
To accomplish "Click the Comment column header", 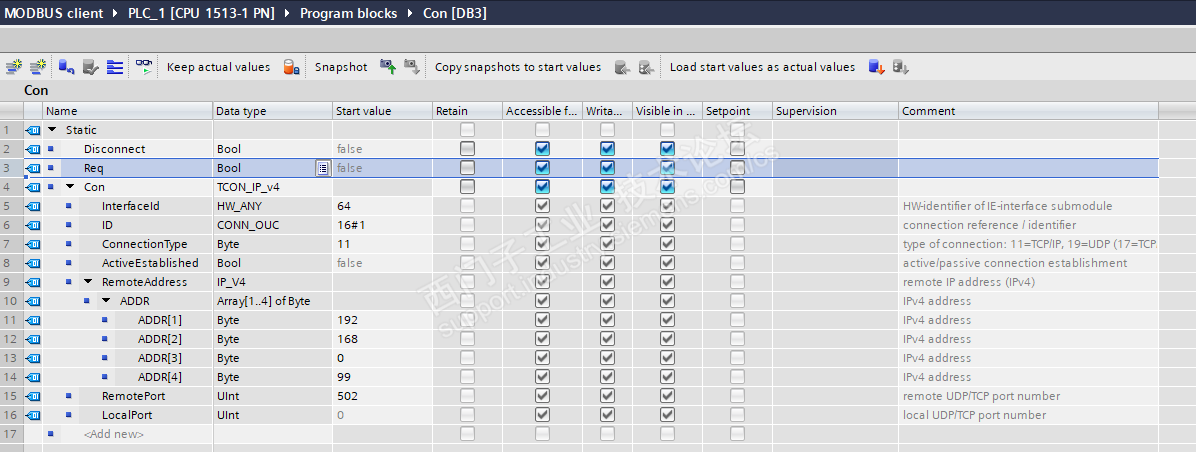I will (x=1028, y=111).
